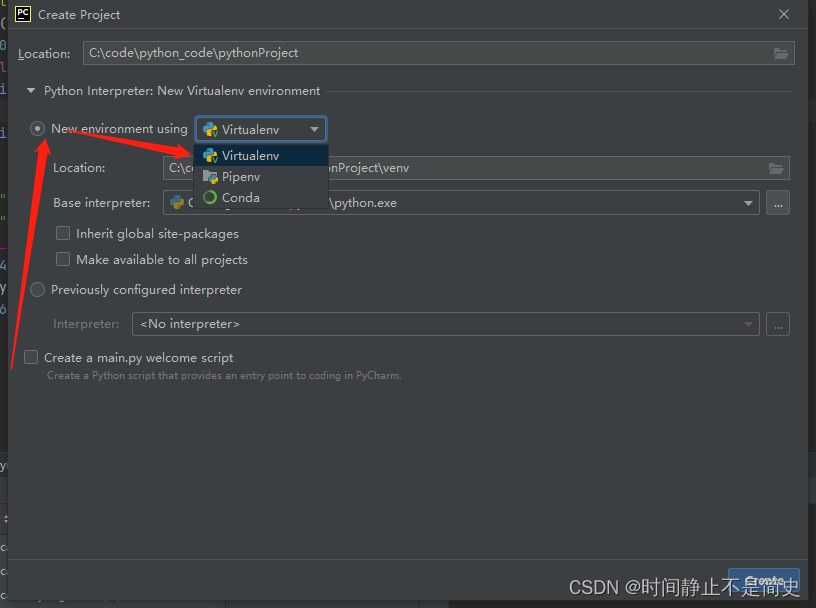Expand the Base interpreter dropdown
This screenshot has width=816, height=608.
[x=748, y=203]
